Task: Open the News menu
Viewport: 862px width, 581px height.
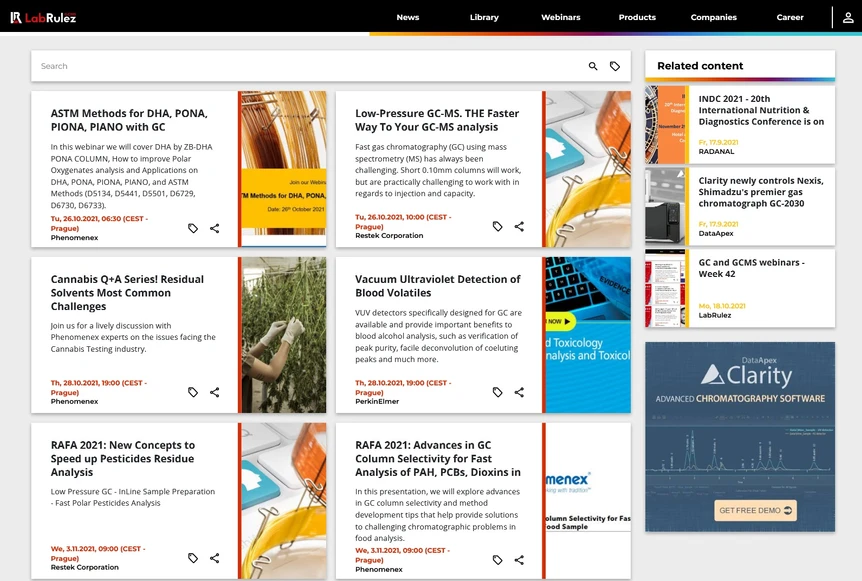Action: tap(408, 18)
